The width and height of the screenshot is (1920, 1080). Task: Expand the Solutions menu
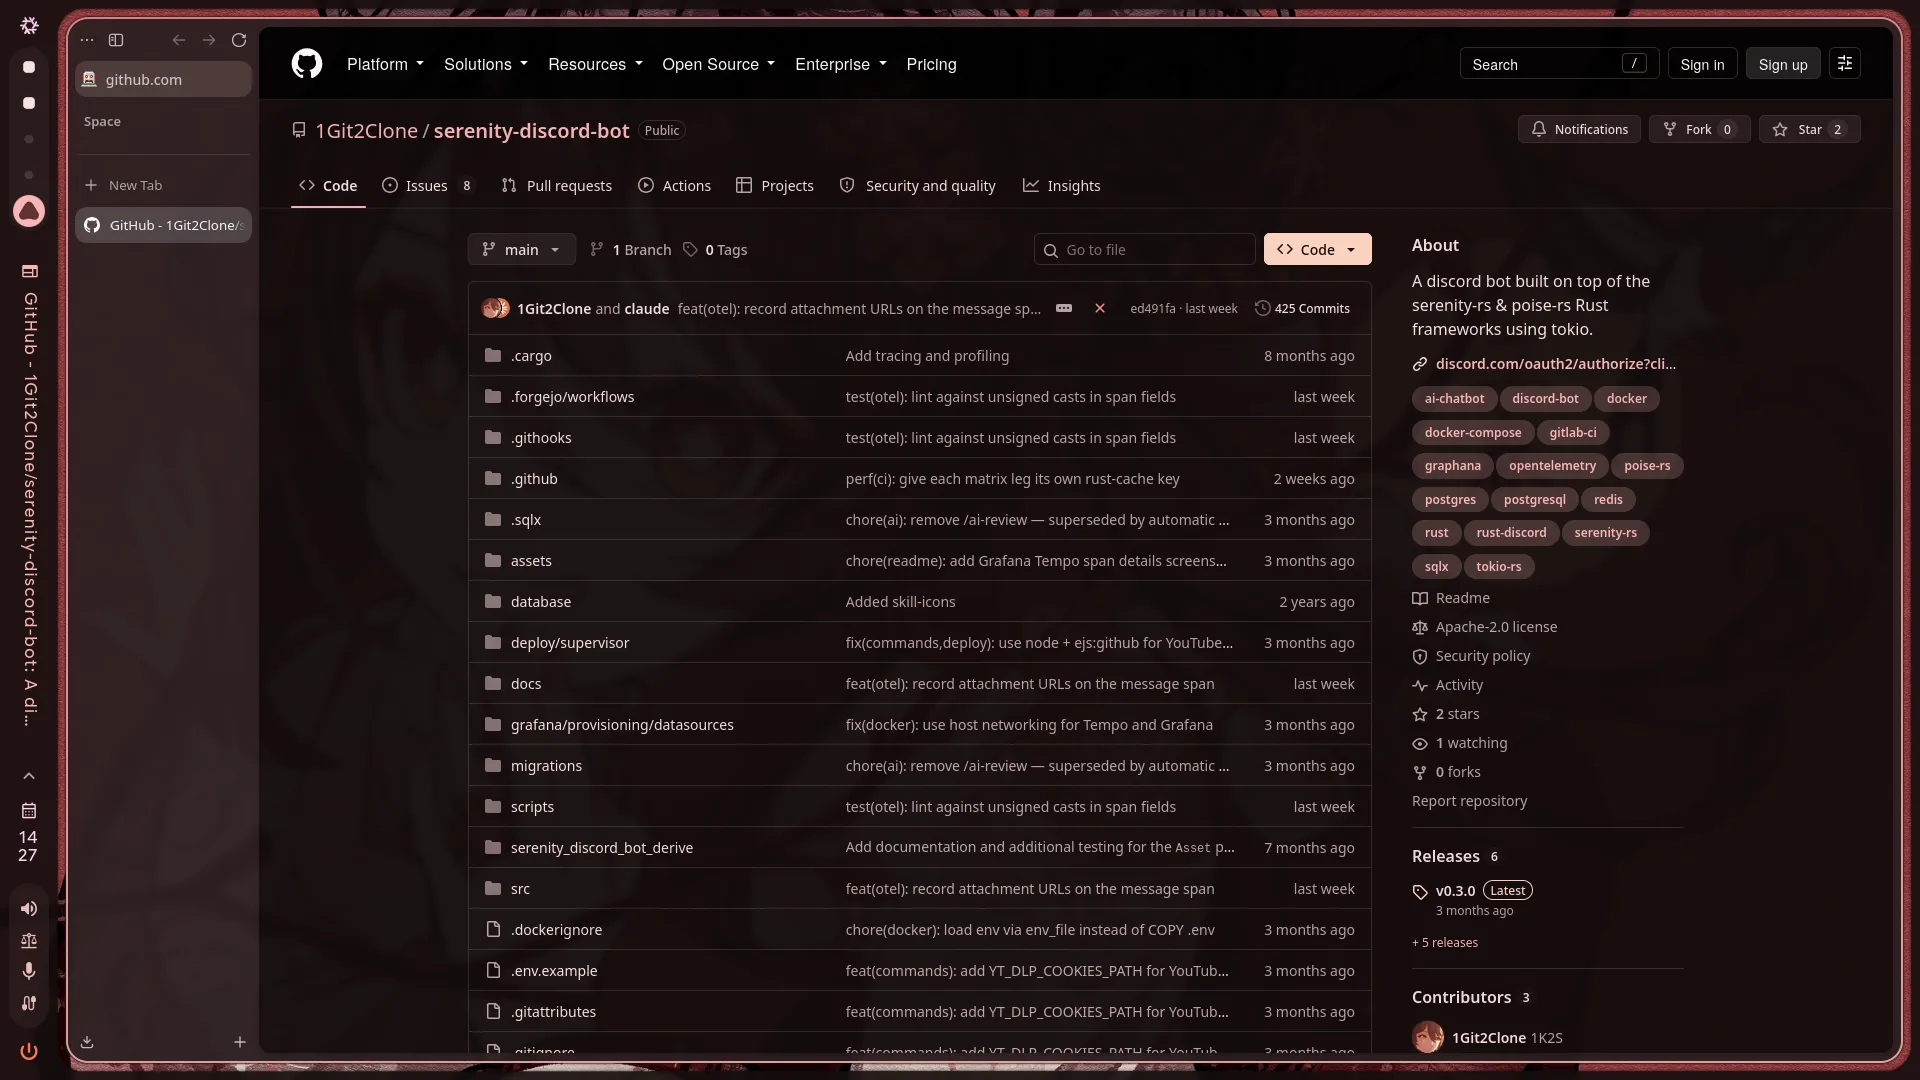[x=485, y=64]
